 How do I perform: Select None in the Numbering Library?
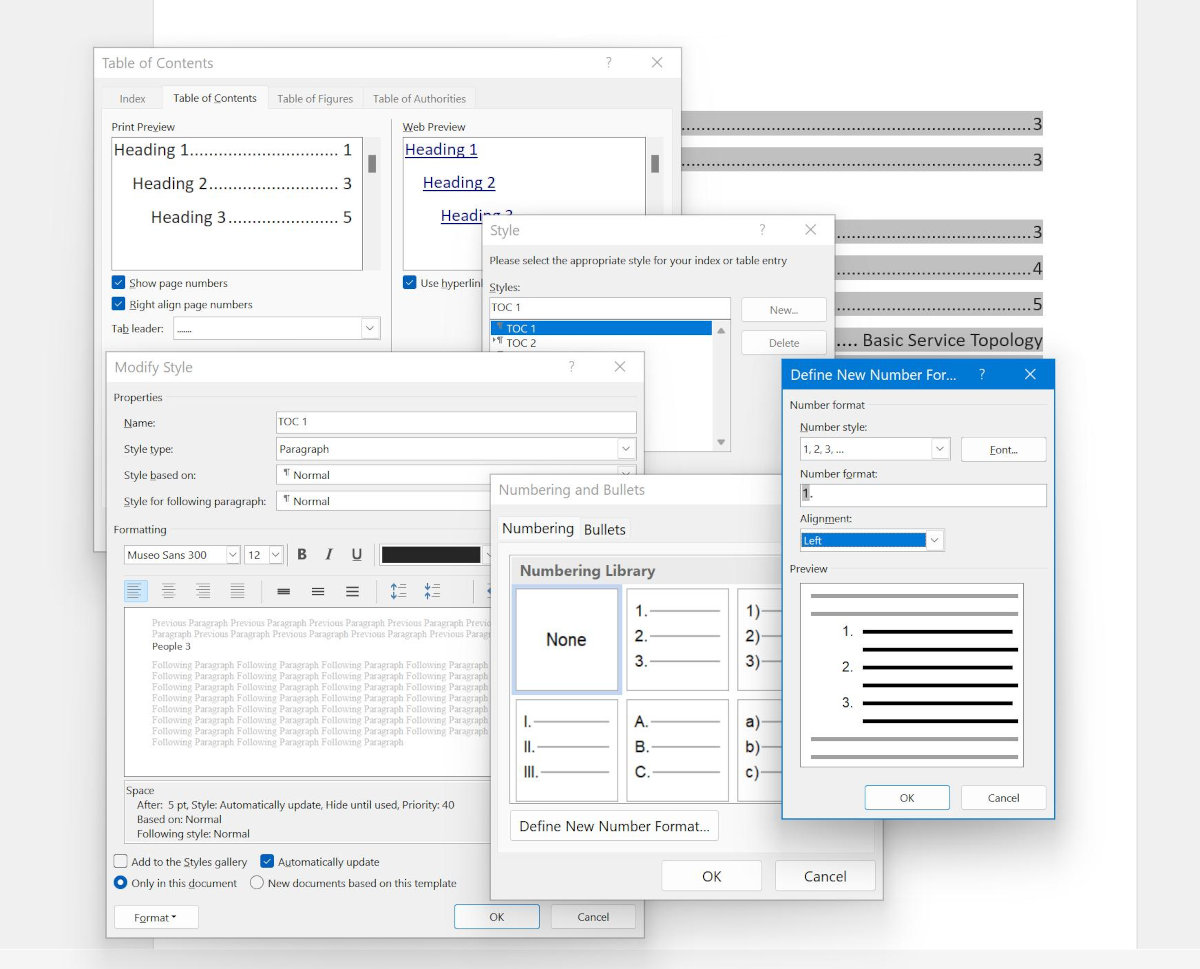(566, 639)
